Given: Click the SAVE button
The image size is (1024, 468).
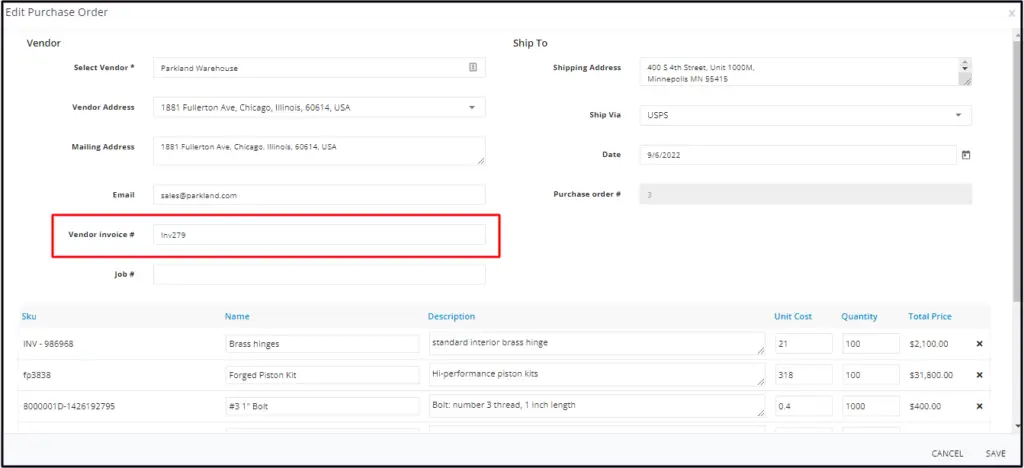Looking at the screenshot, I should [995, 454].
